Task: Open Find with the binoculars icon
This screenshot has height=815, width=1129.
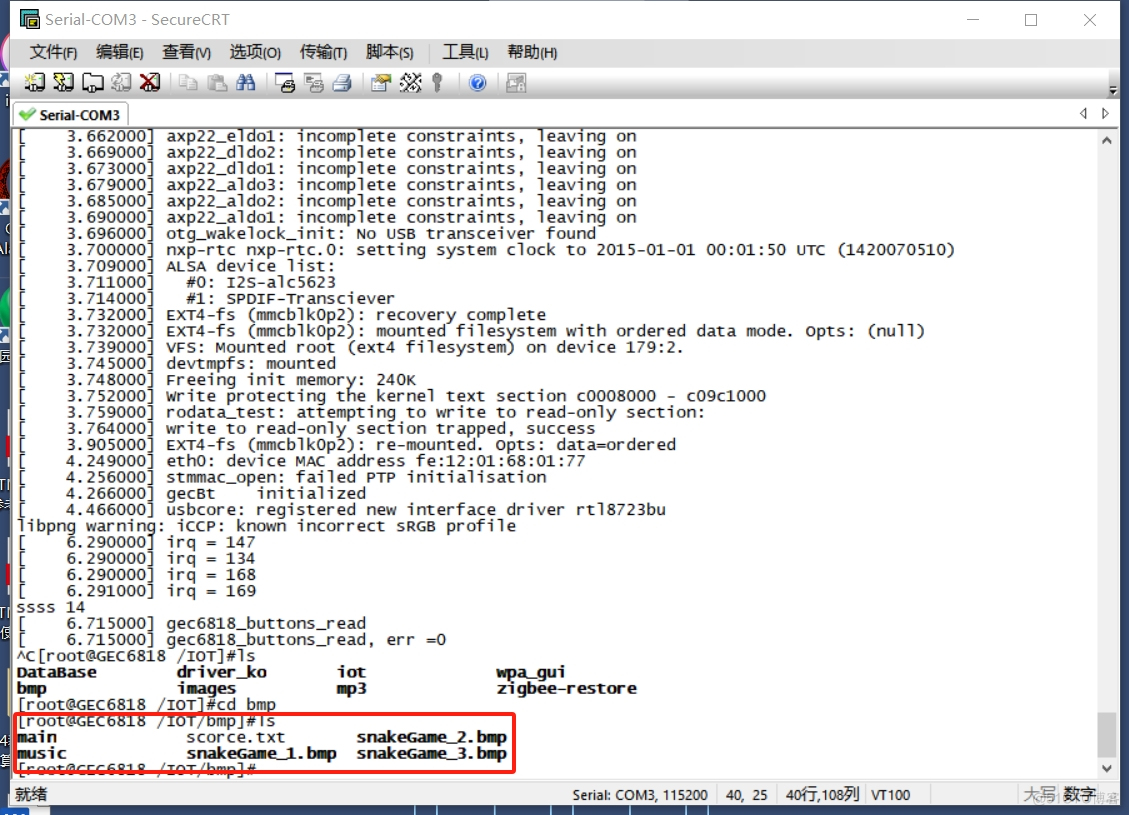Action: [x=246, y=82]
